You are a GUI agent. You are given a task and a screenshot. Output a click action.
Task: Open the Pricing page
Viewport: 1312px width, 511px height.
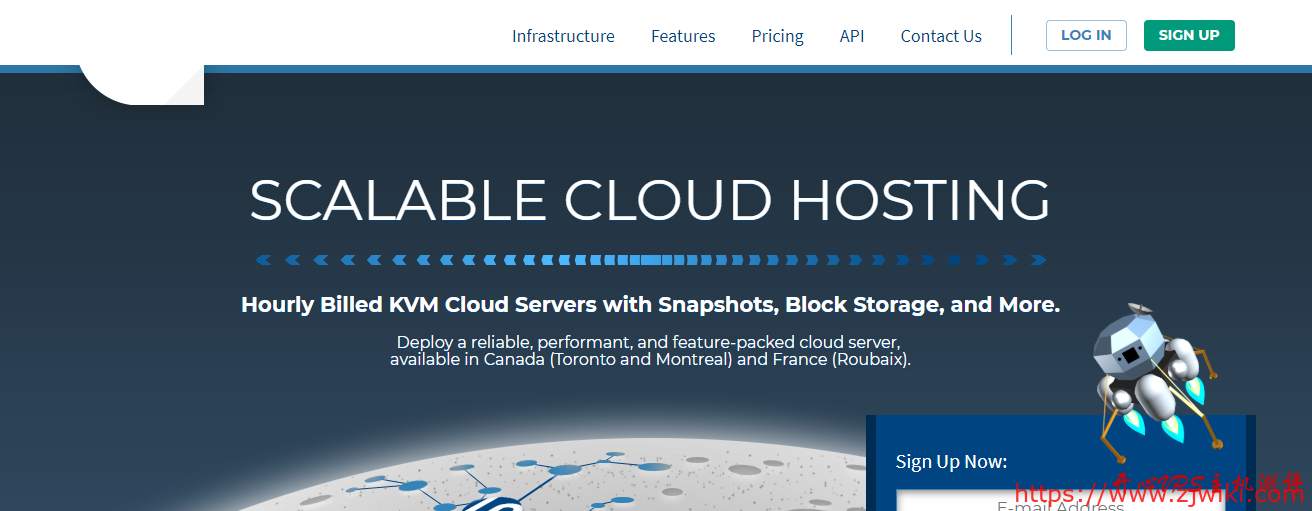pyautogui.click(x=777, y=36)
